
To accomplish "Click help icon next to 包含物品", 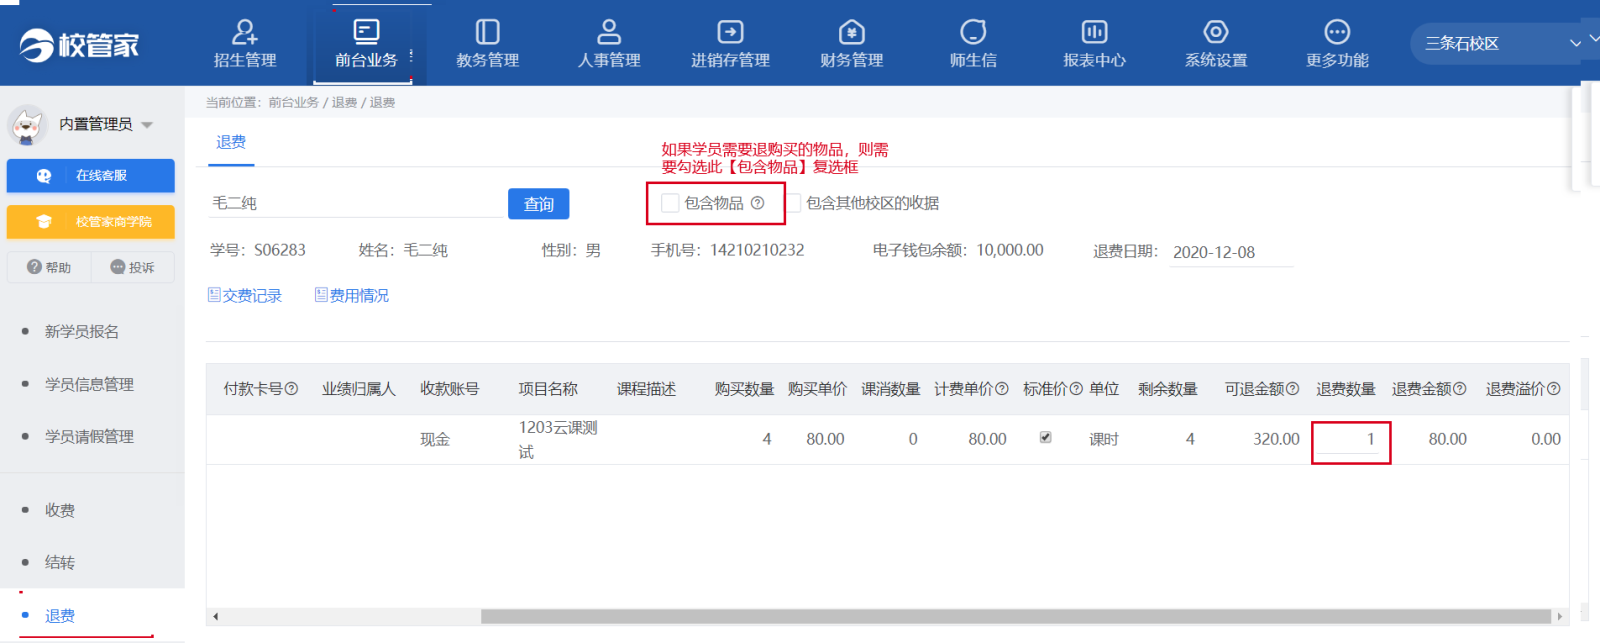I will [x=758, y=203].
